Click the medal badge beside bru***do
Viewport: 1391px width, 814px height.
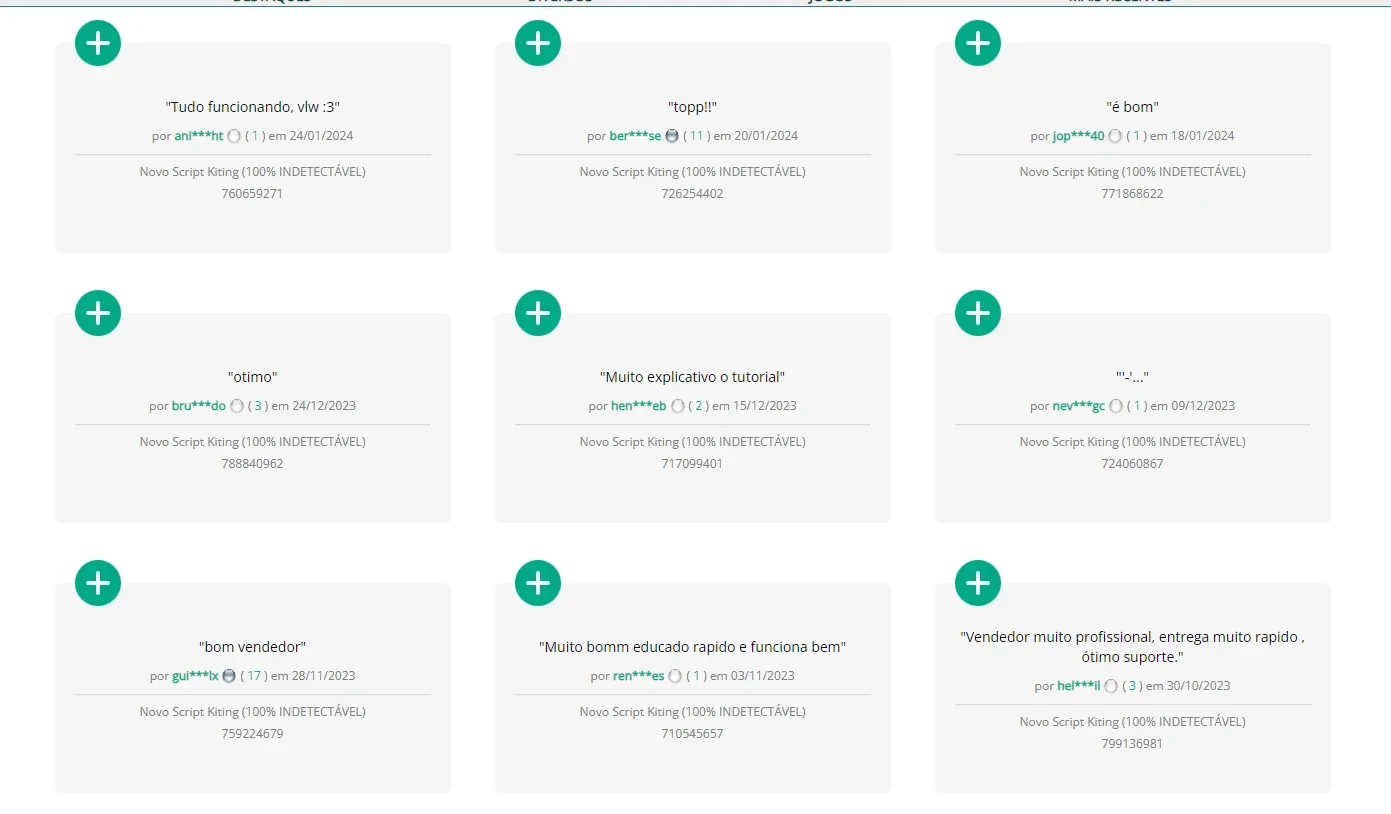(237, 406)
